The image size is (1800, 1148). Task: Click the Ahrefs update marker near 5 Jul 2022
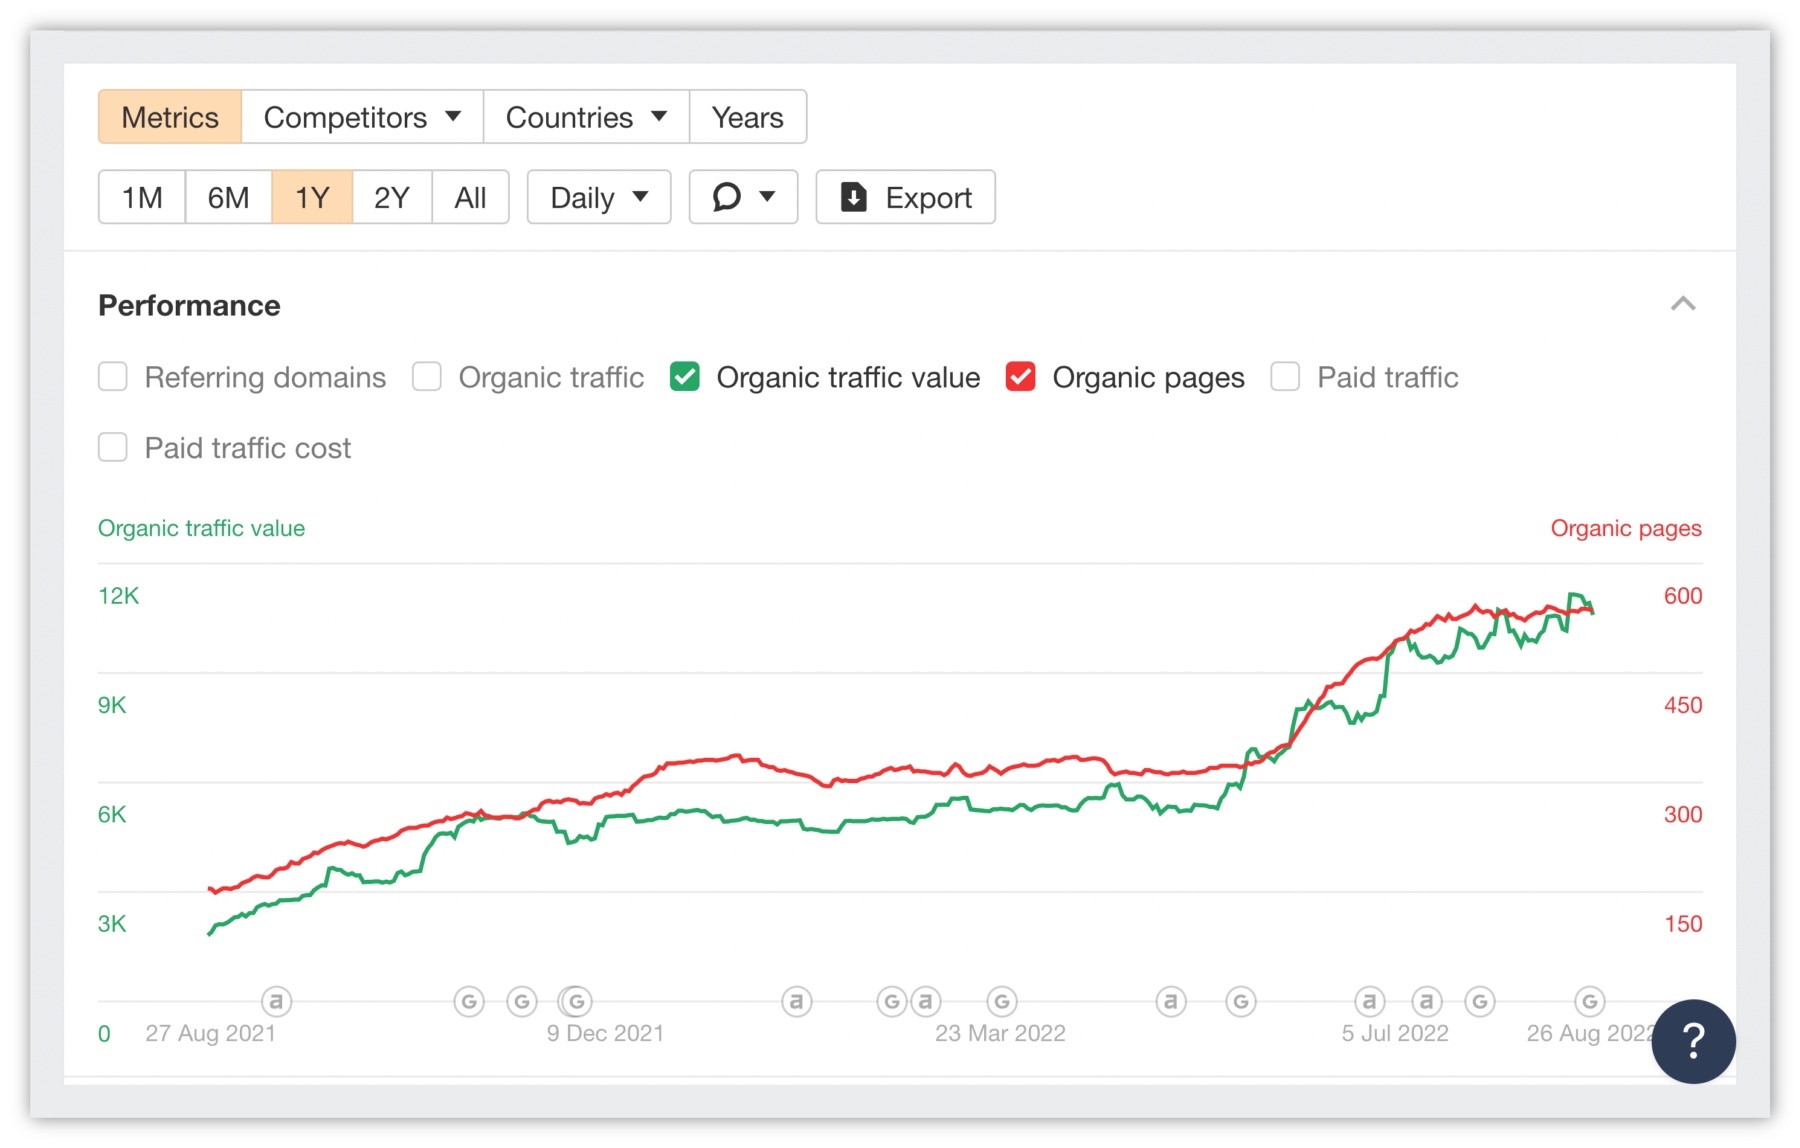[1369, 1001]
